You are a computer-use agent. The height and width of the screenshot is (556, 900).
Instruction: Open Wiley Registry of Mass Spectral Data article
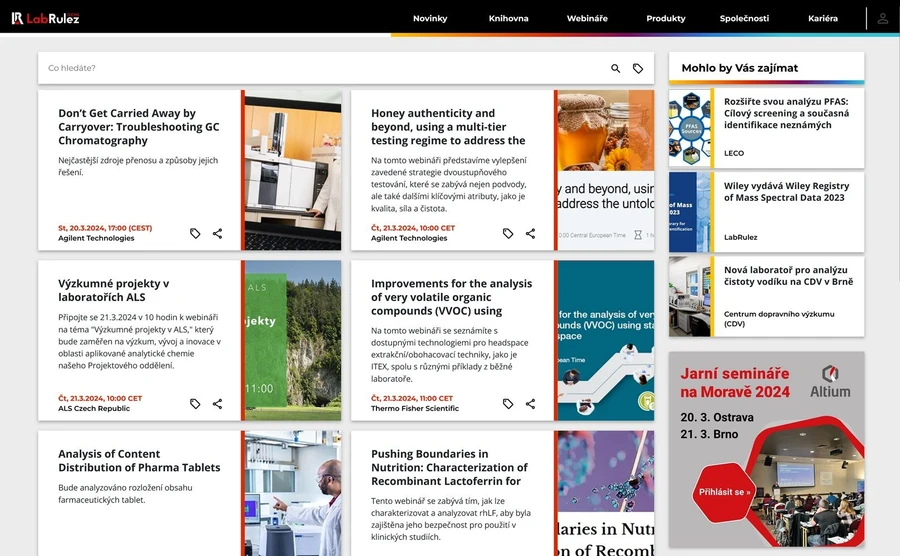[786, 192]
